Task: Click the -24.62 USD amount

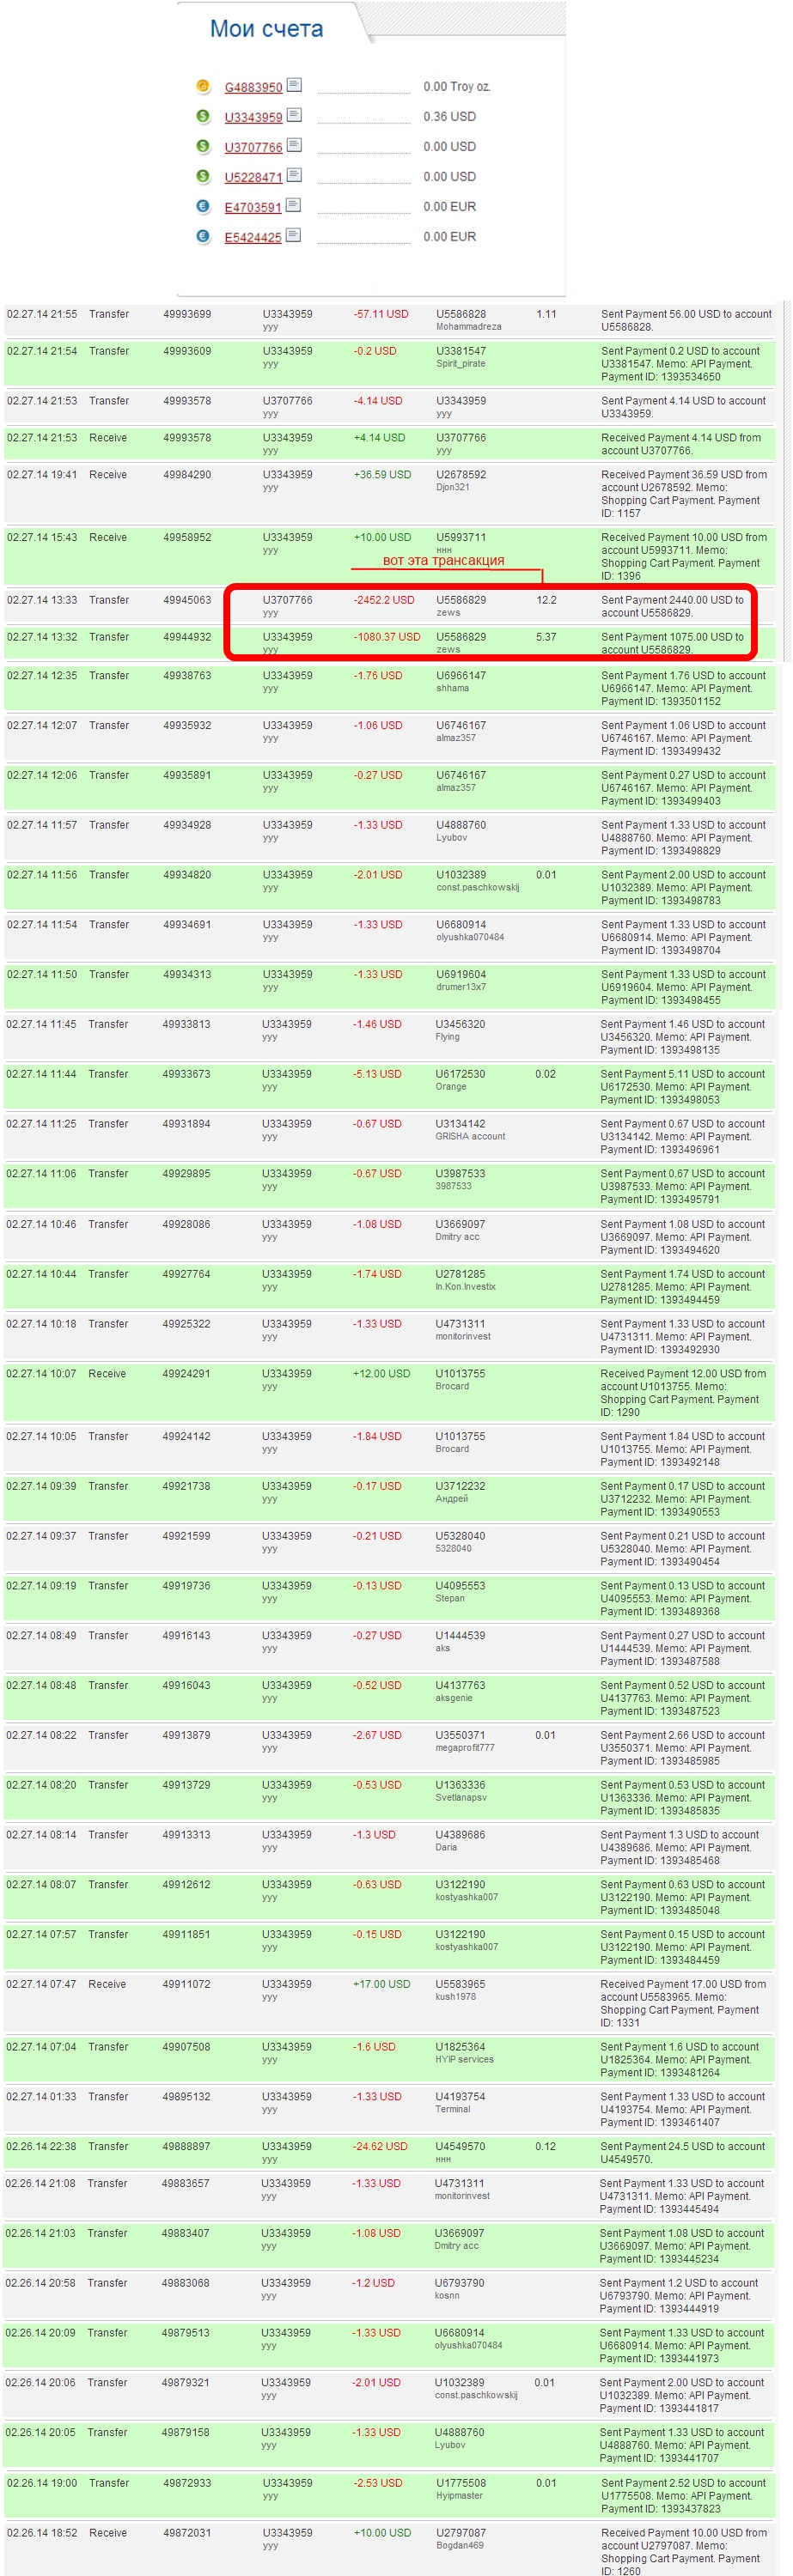Action: (379, 2147)
